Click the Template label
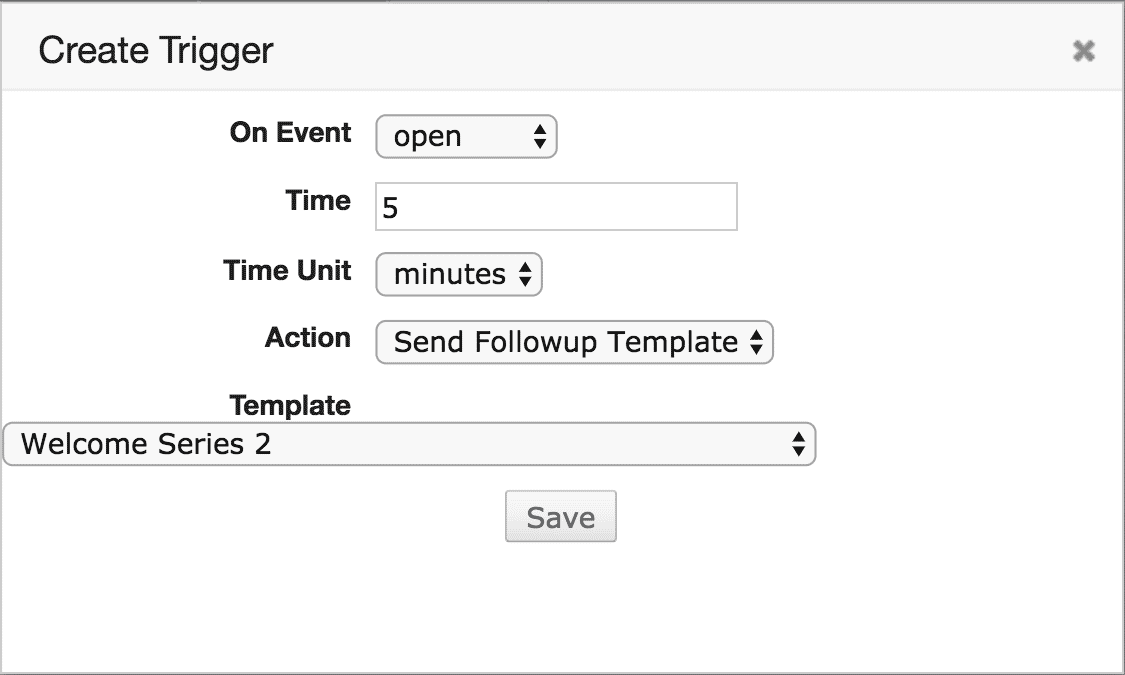 point(290,405)
